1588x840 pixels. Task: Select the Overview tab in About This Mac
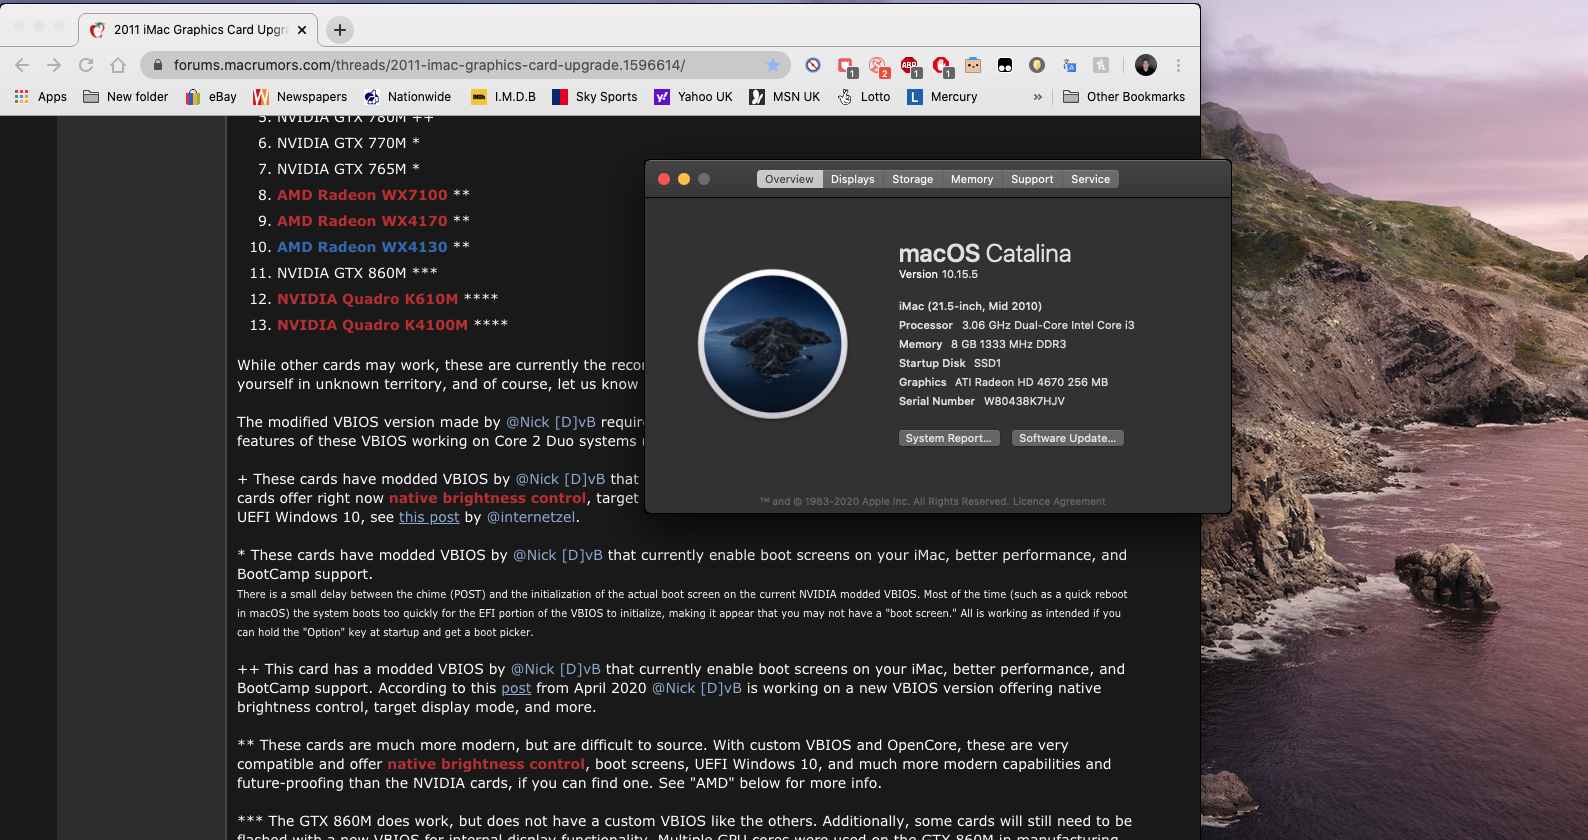coord(789,179)
